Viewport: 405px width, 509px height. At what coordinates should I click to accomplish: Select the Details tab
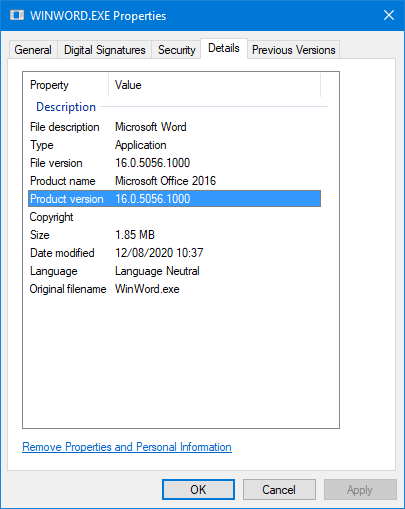224,48
